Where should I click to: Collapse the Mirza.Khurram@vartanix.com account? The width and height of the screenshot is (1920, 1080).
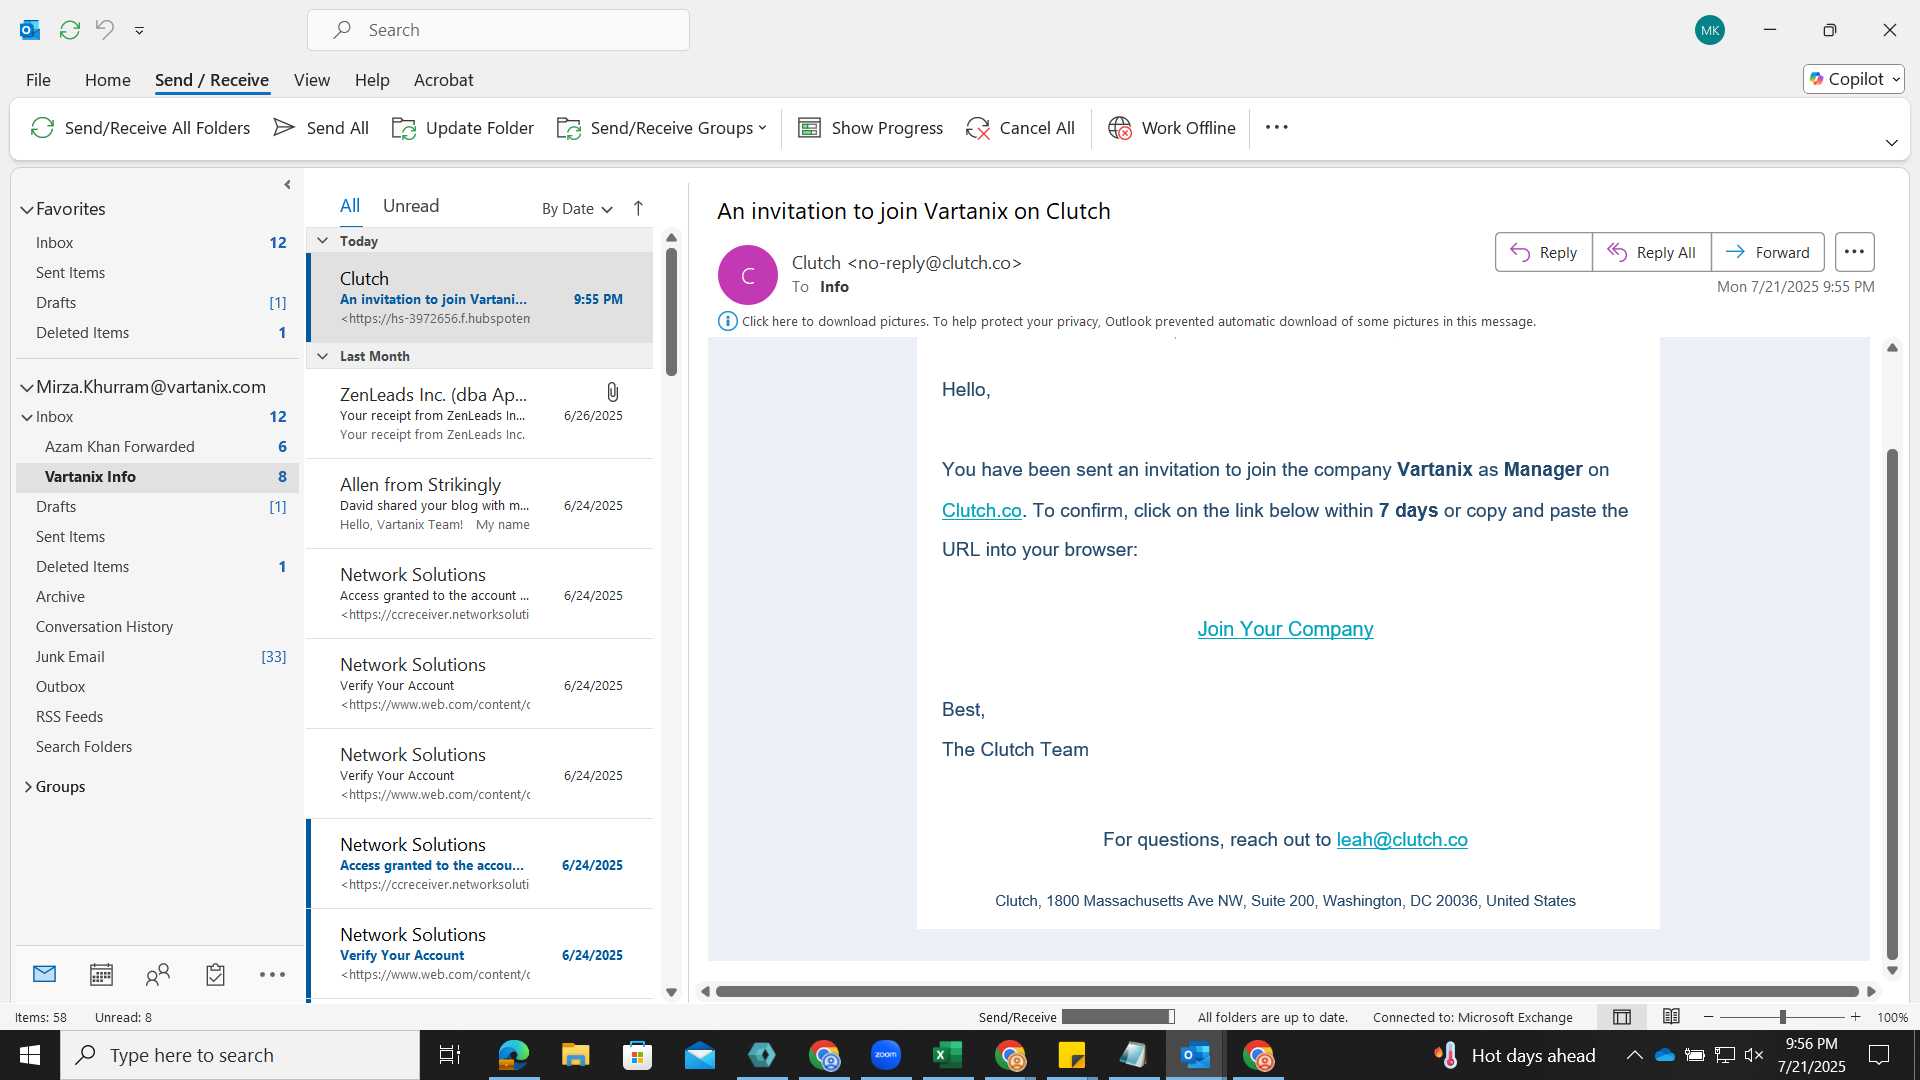point(27,387)
